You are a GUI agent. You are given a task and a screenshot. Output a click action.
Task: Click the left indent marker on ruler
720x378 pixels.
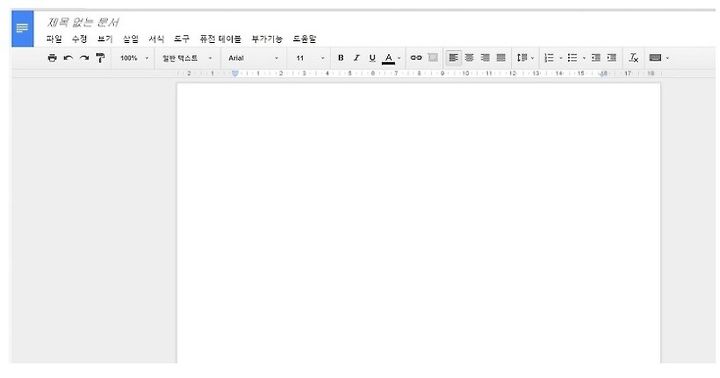click(x=235, y=73)
